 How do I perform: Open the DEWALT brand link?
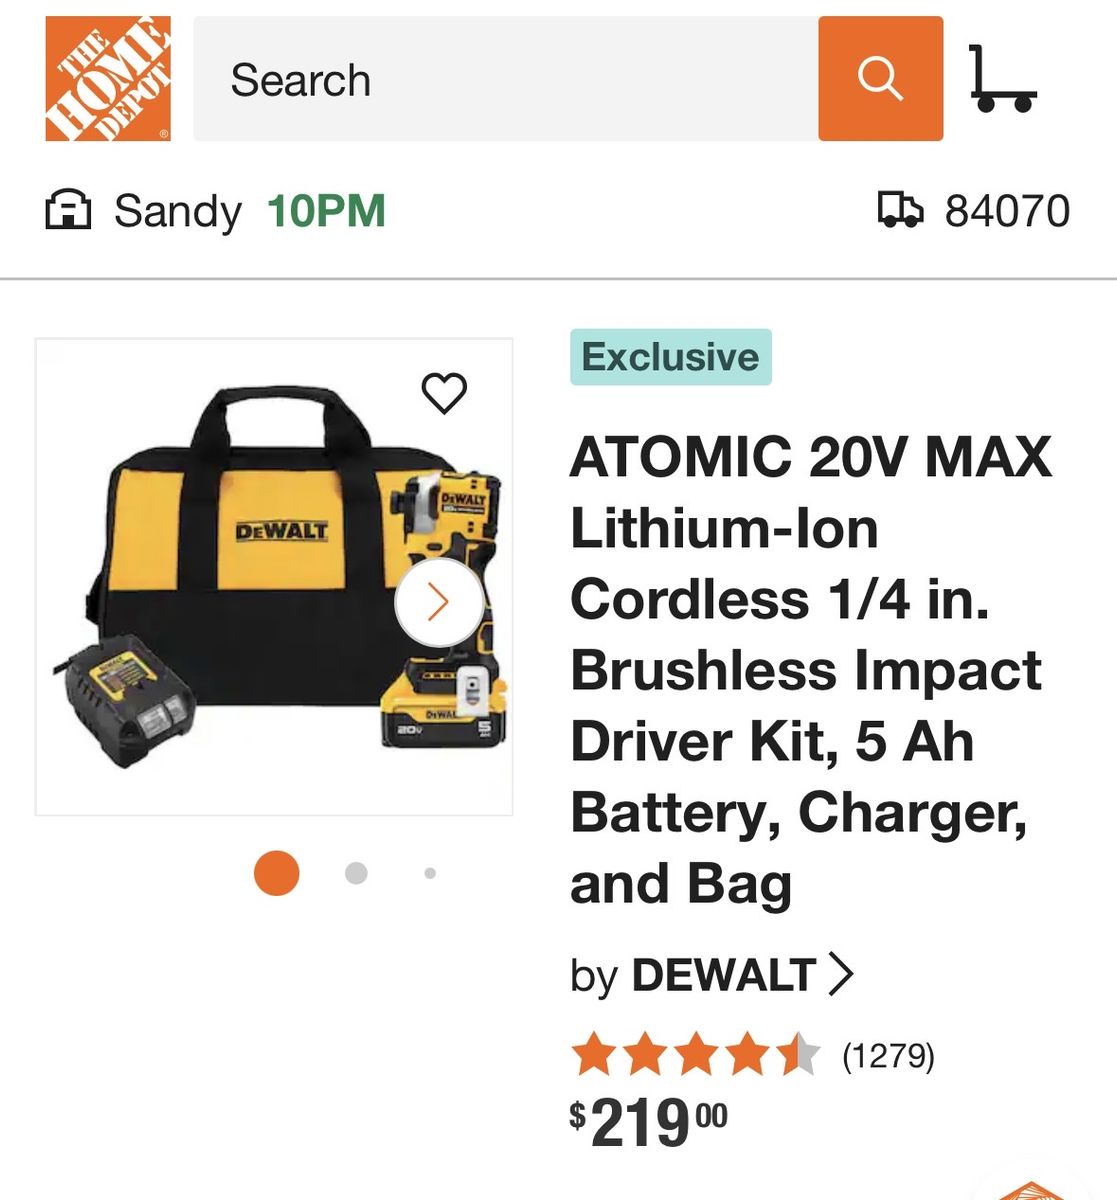(723, 975)
